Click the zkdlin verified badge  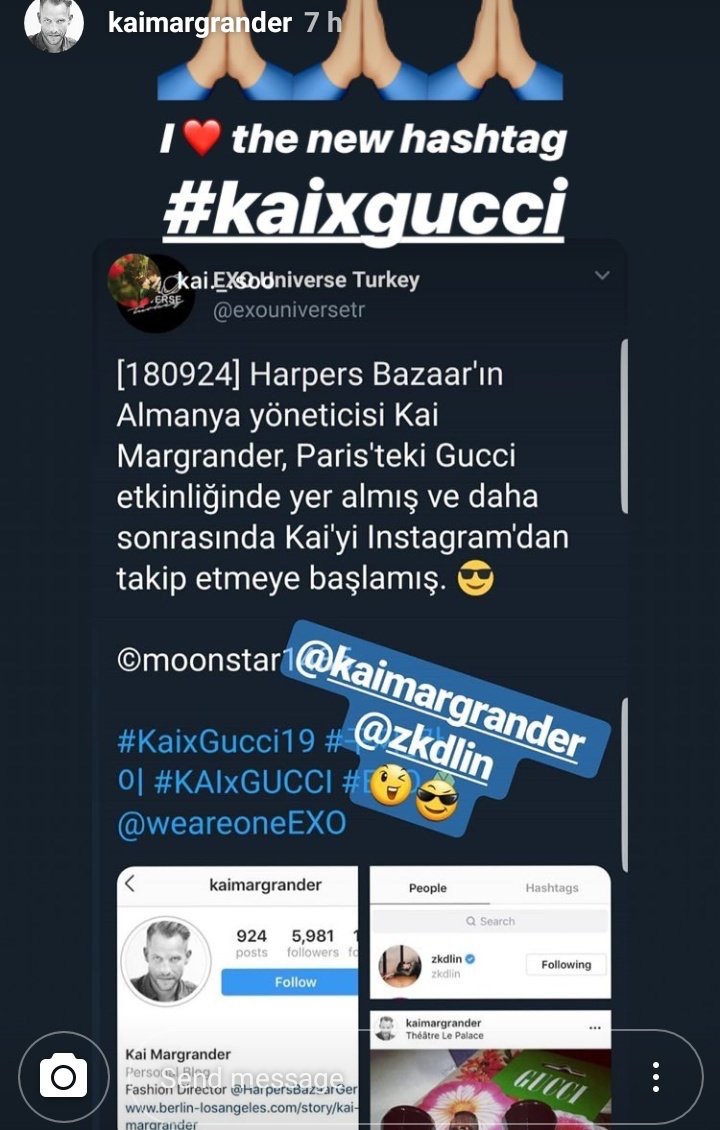pos(470,958)
